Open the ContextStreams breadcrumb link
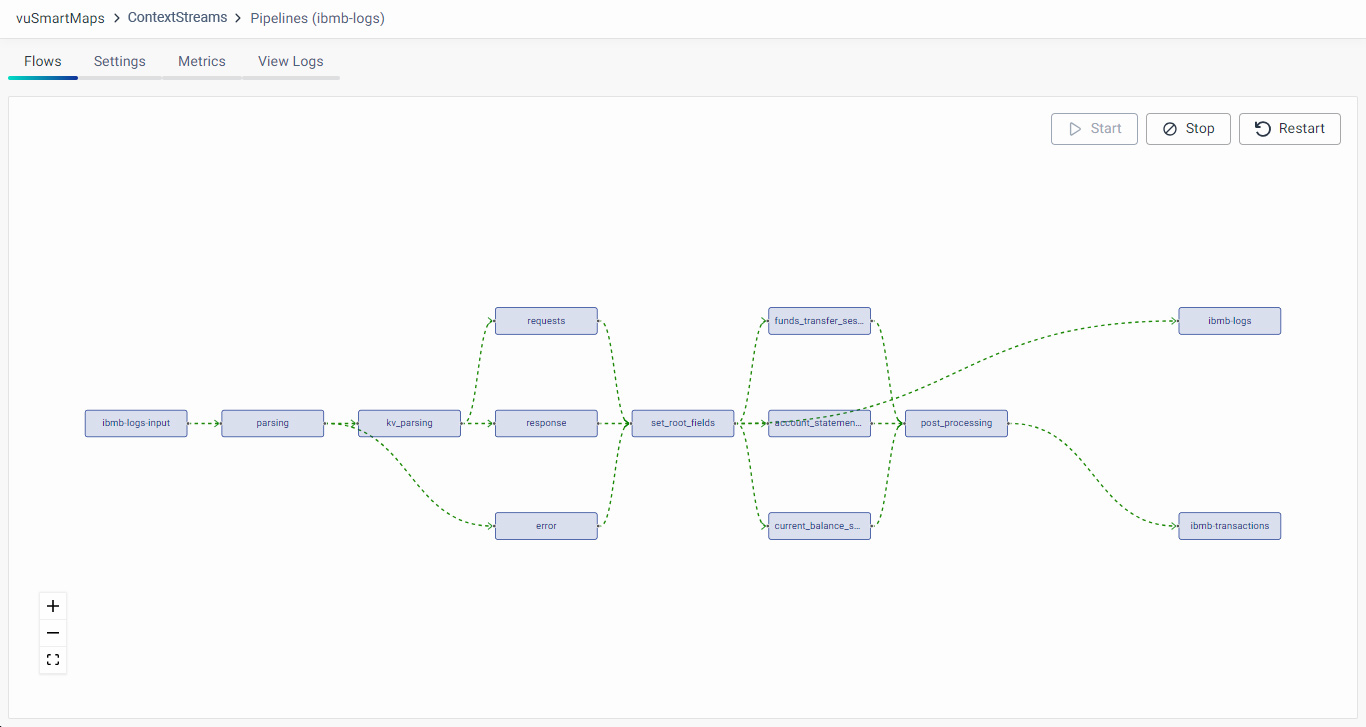This screenshot has height=727, width=1366. 177,18
